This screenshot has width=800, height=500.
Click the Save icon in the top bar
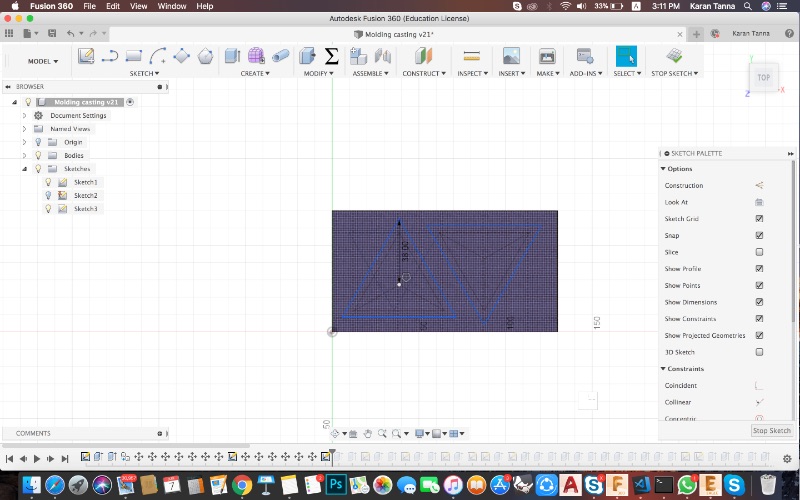52,33
